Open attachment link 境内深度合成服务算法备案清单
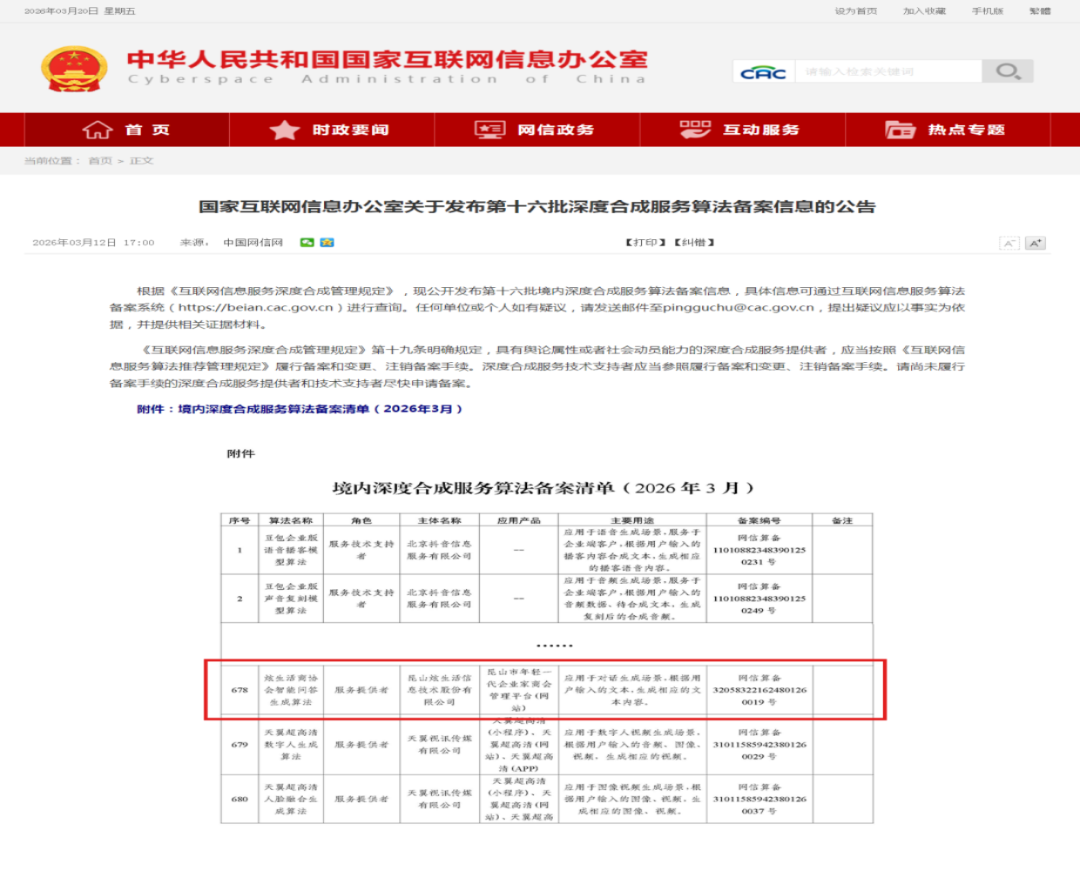Screen dimensions: 1080x877 tap(300, 409)
